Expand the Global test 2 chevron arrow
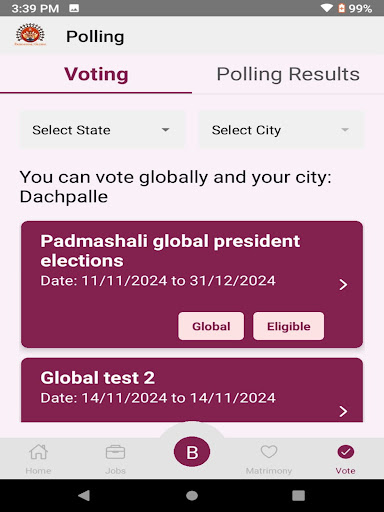384x512 pixels. pos(343,411)
